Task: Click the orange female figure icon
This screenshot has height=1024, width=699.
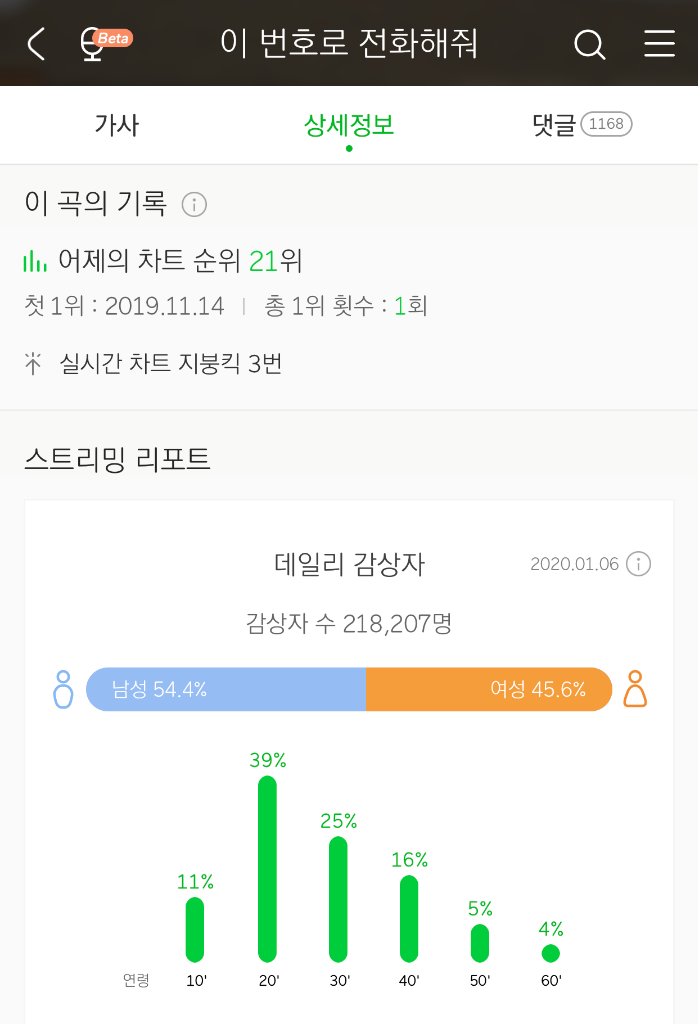Action: tap(635, 689)
